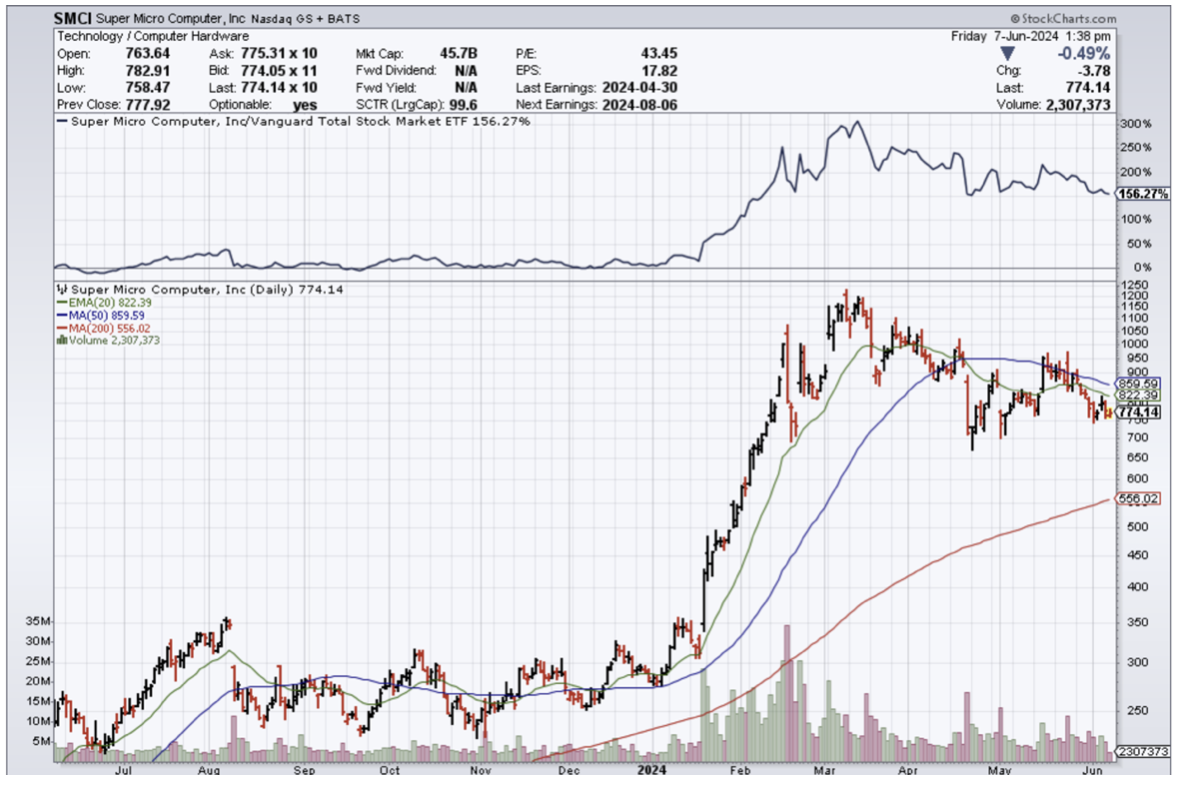Screen dimensions: 1182x792
Task: Click the Aug label on the time axis
Action: (209, 772)
